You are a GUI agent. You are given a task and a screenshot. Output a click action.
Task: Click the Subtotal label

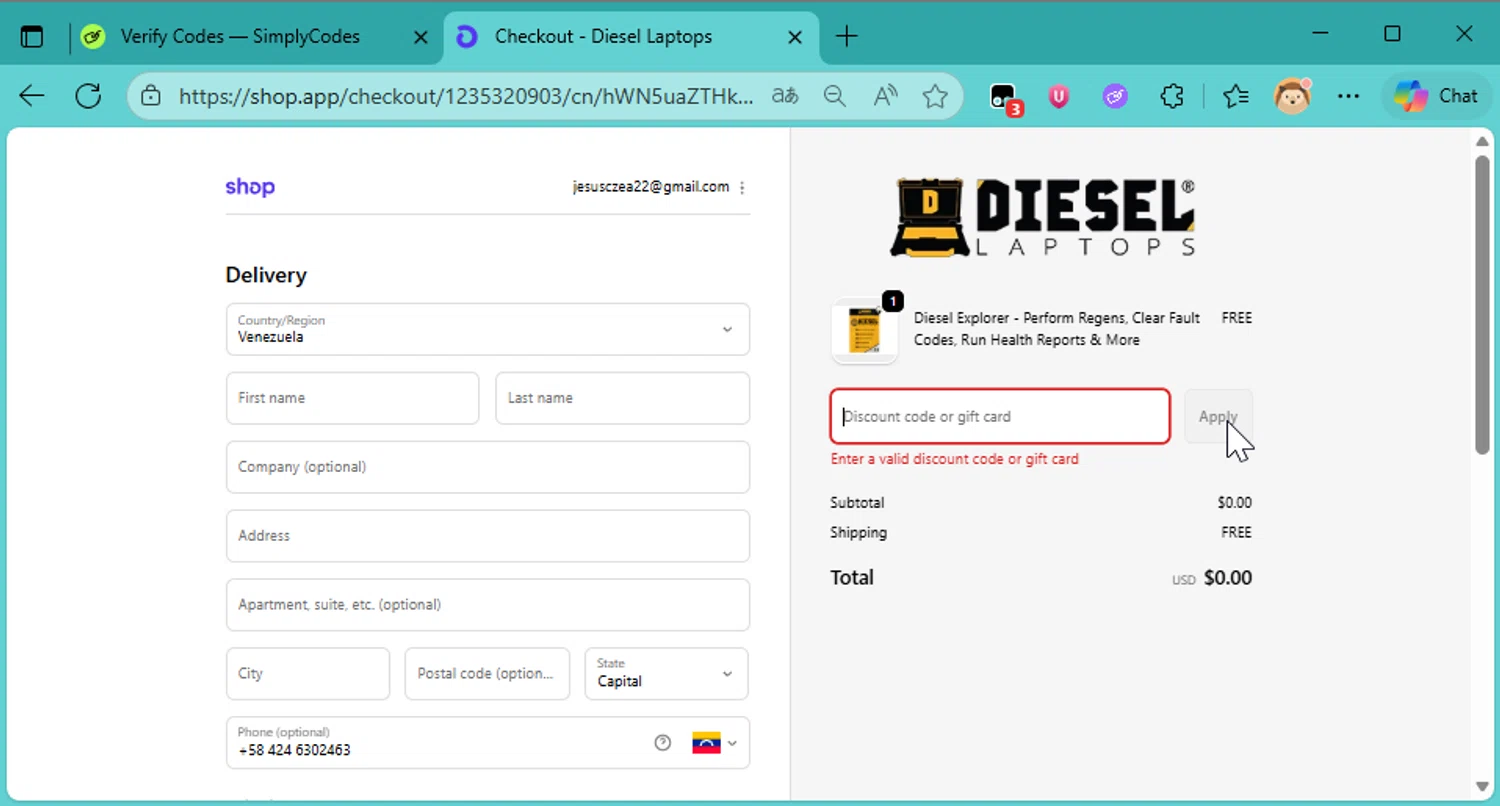click(857, 503)
